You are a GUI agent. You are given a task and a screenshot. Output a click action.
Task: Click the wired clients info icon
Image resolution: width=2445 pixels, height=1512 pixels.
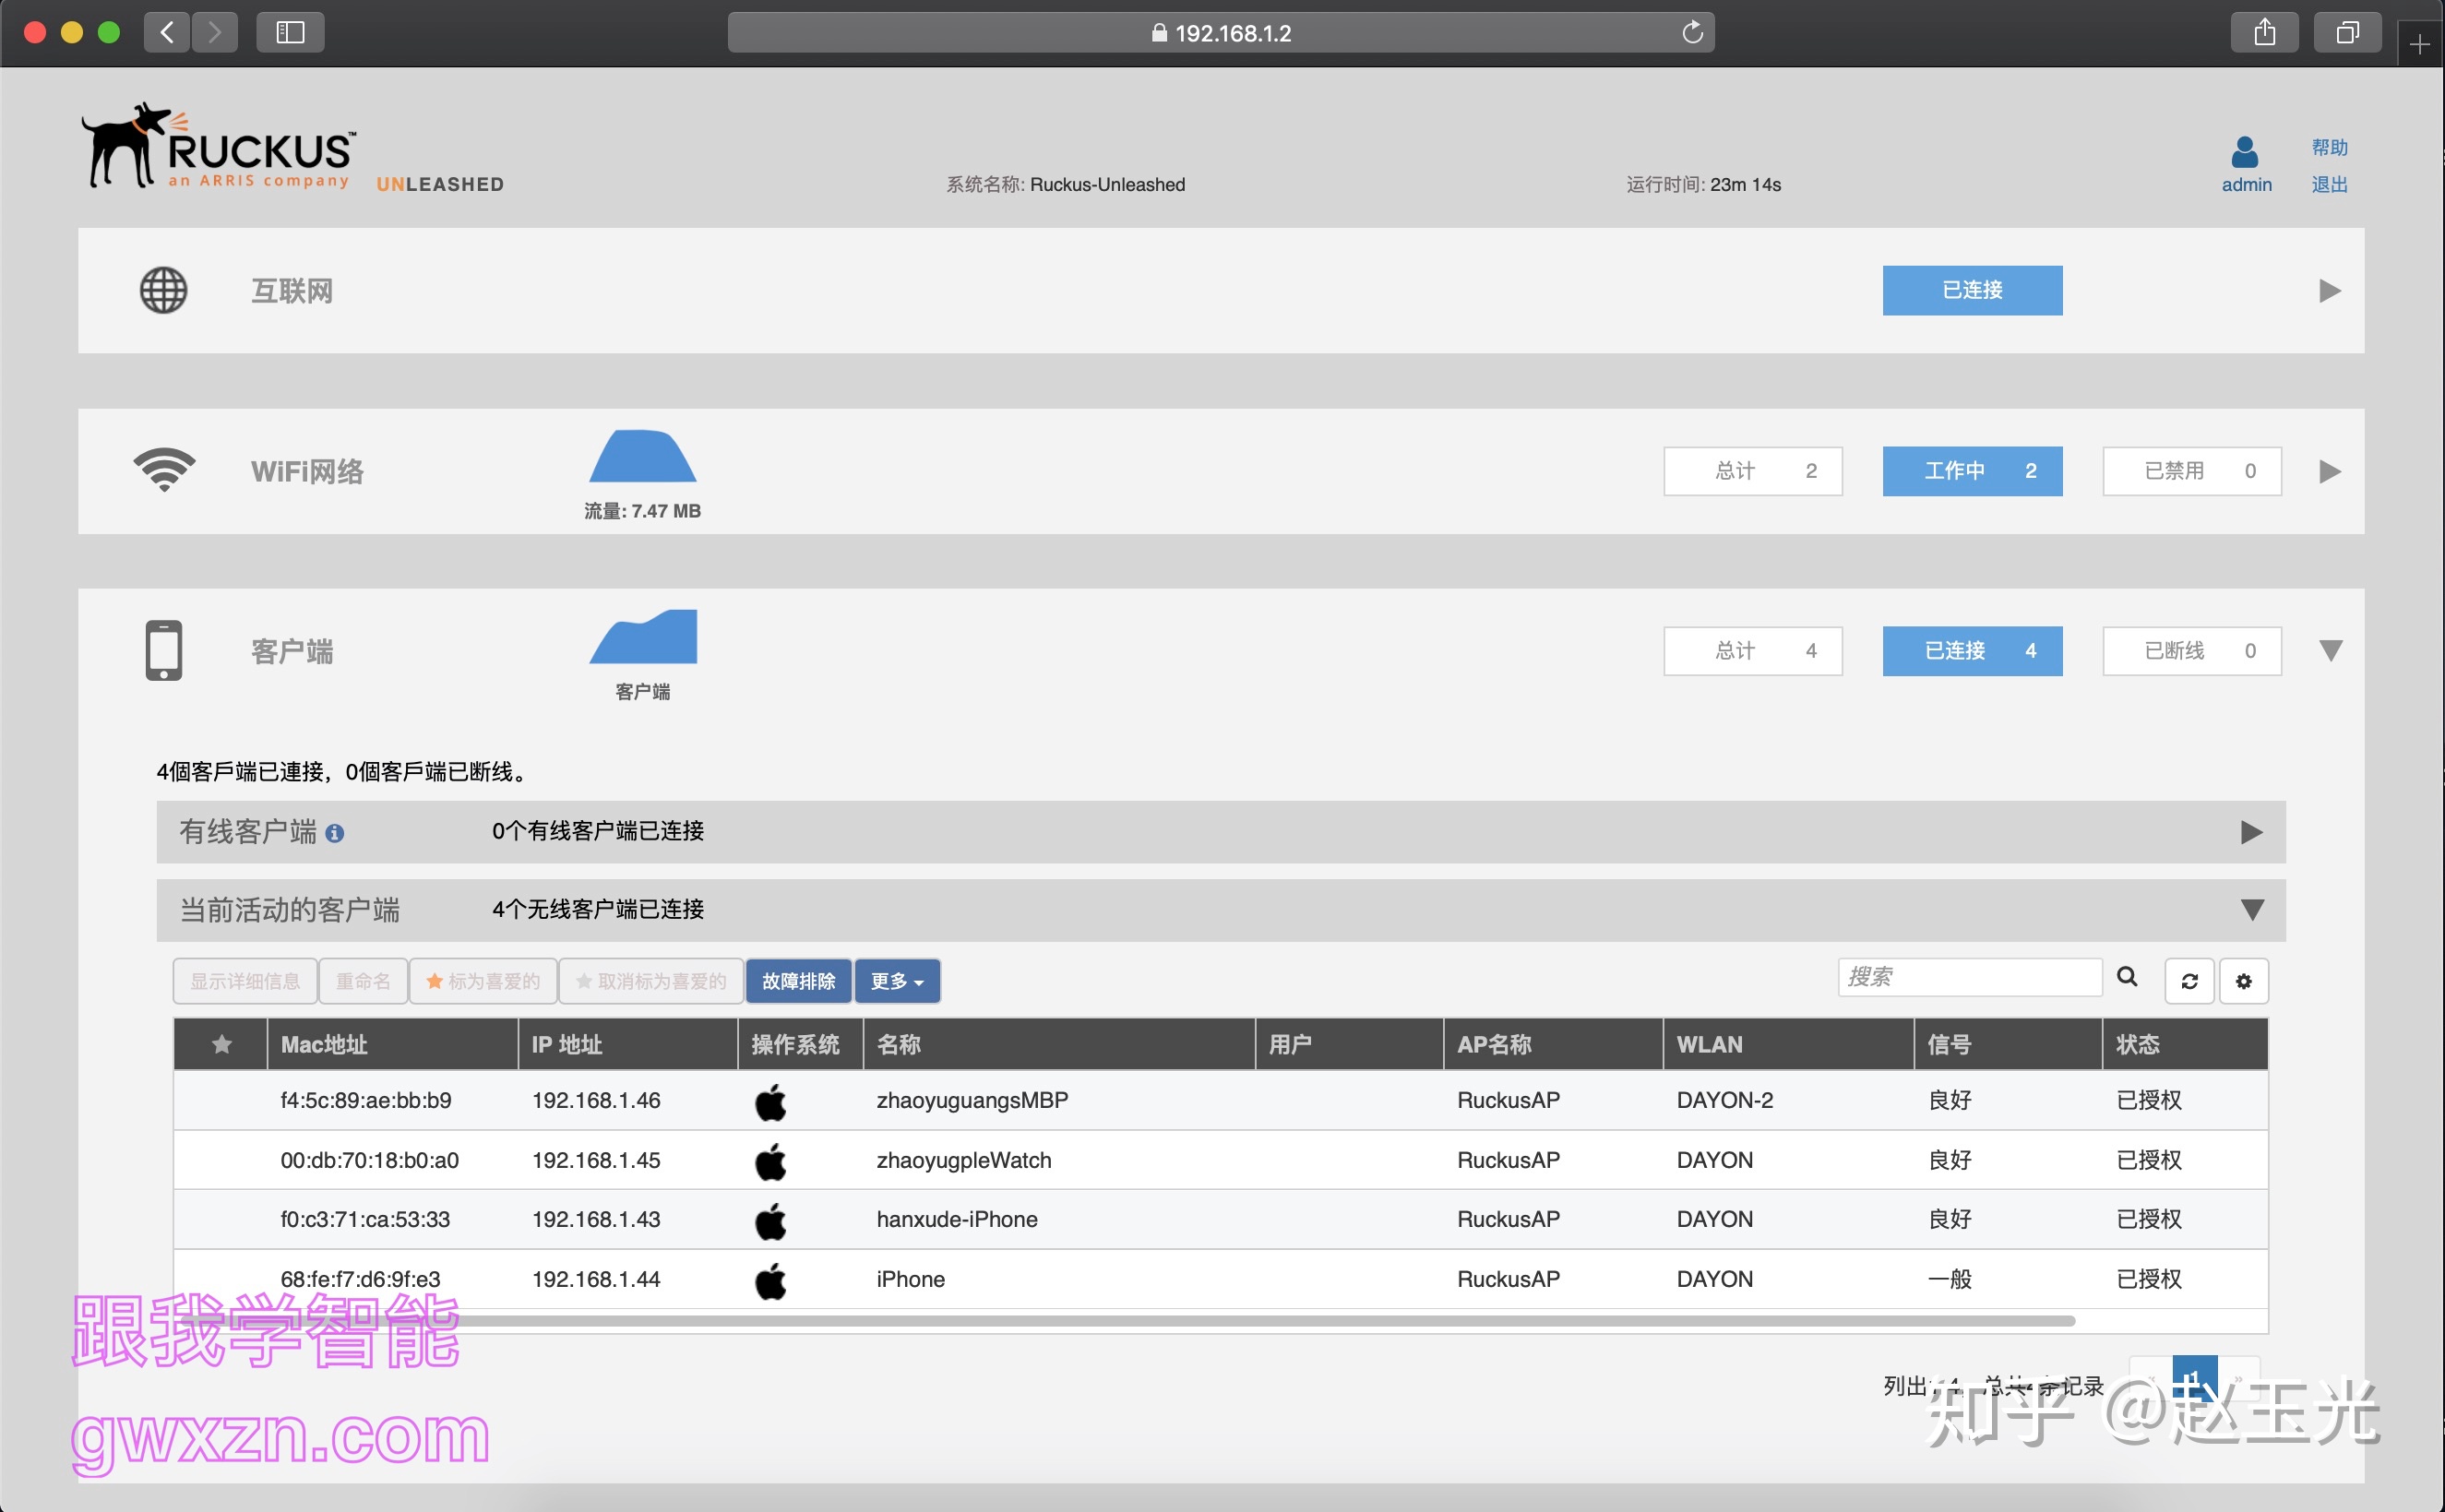[x=335, y=833]
